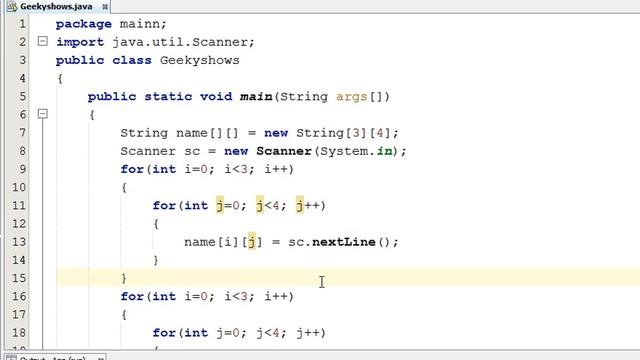Click line number 18 in the gutter

(x=19, y=333)
